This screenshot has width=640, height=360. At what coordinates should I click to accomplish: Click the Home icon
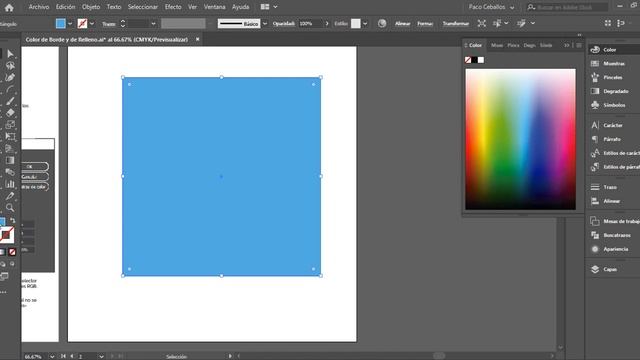[x=9, y=7]
